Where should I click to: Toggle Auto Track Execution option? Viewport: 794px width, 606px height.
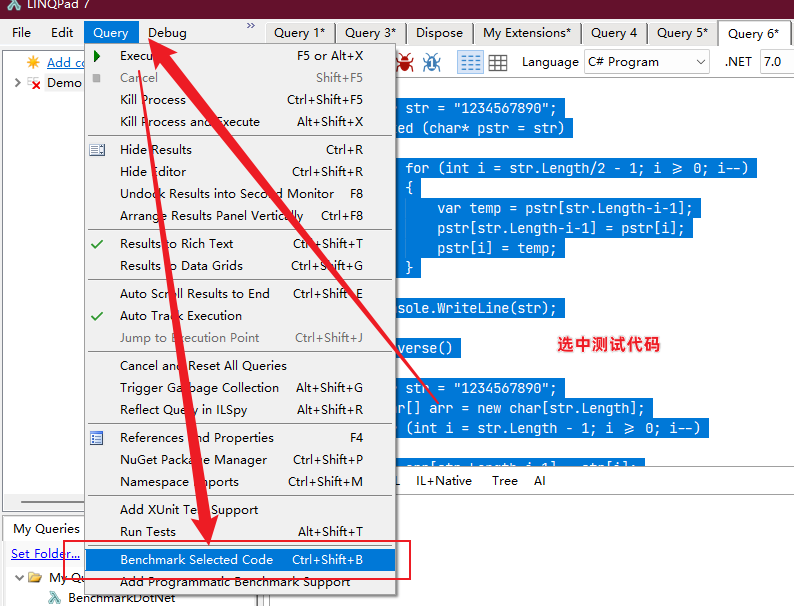coord(241,316)
